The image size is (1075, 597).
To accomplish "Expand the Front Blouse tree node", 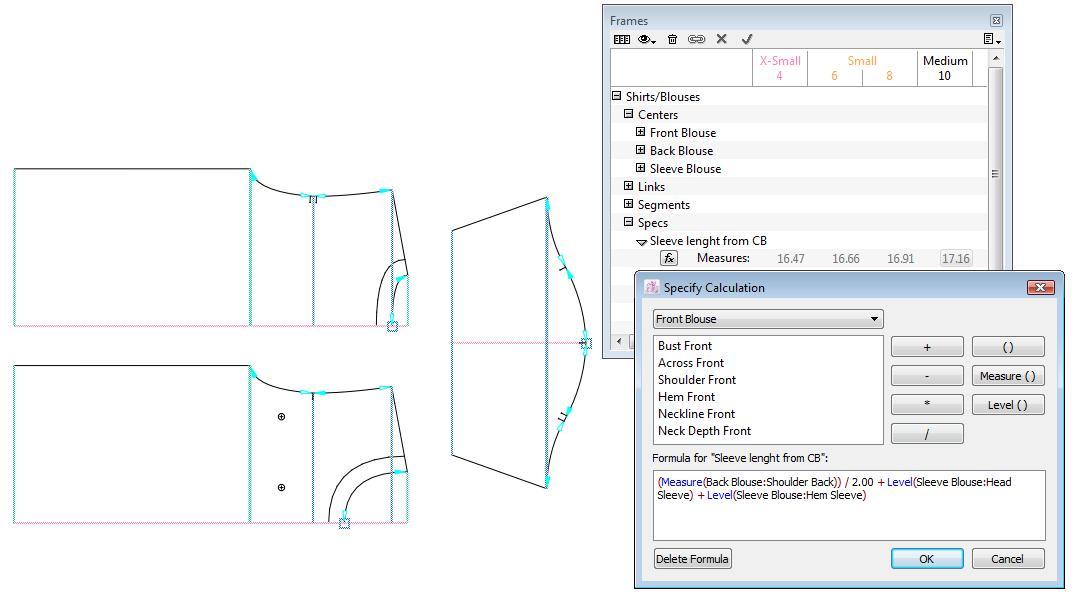I will coord(641,132).
